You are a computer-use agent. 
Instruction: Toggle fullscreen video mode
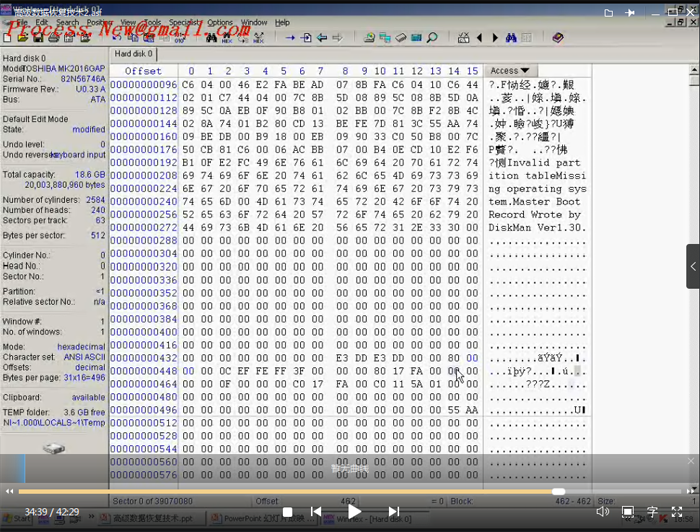click(x=677, y=511)
